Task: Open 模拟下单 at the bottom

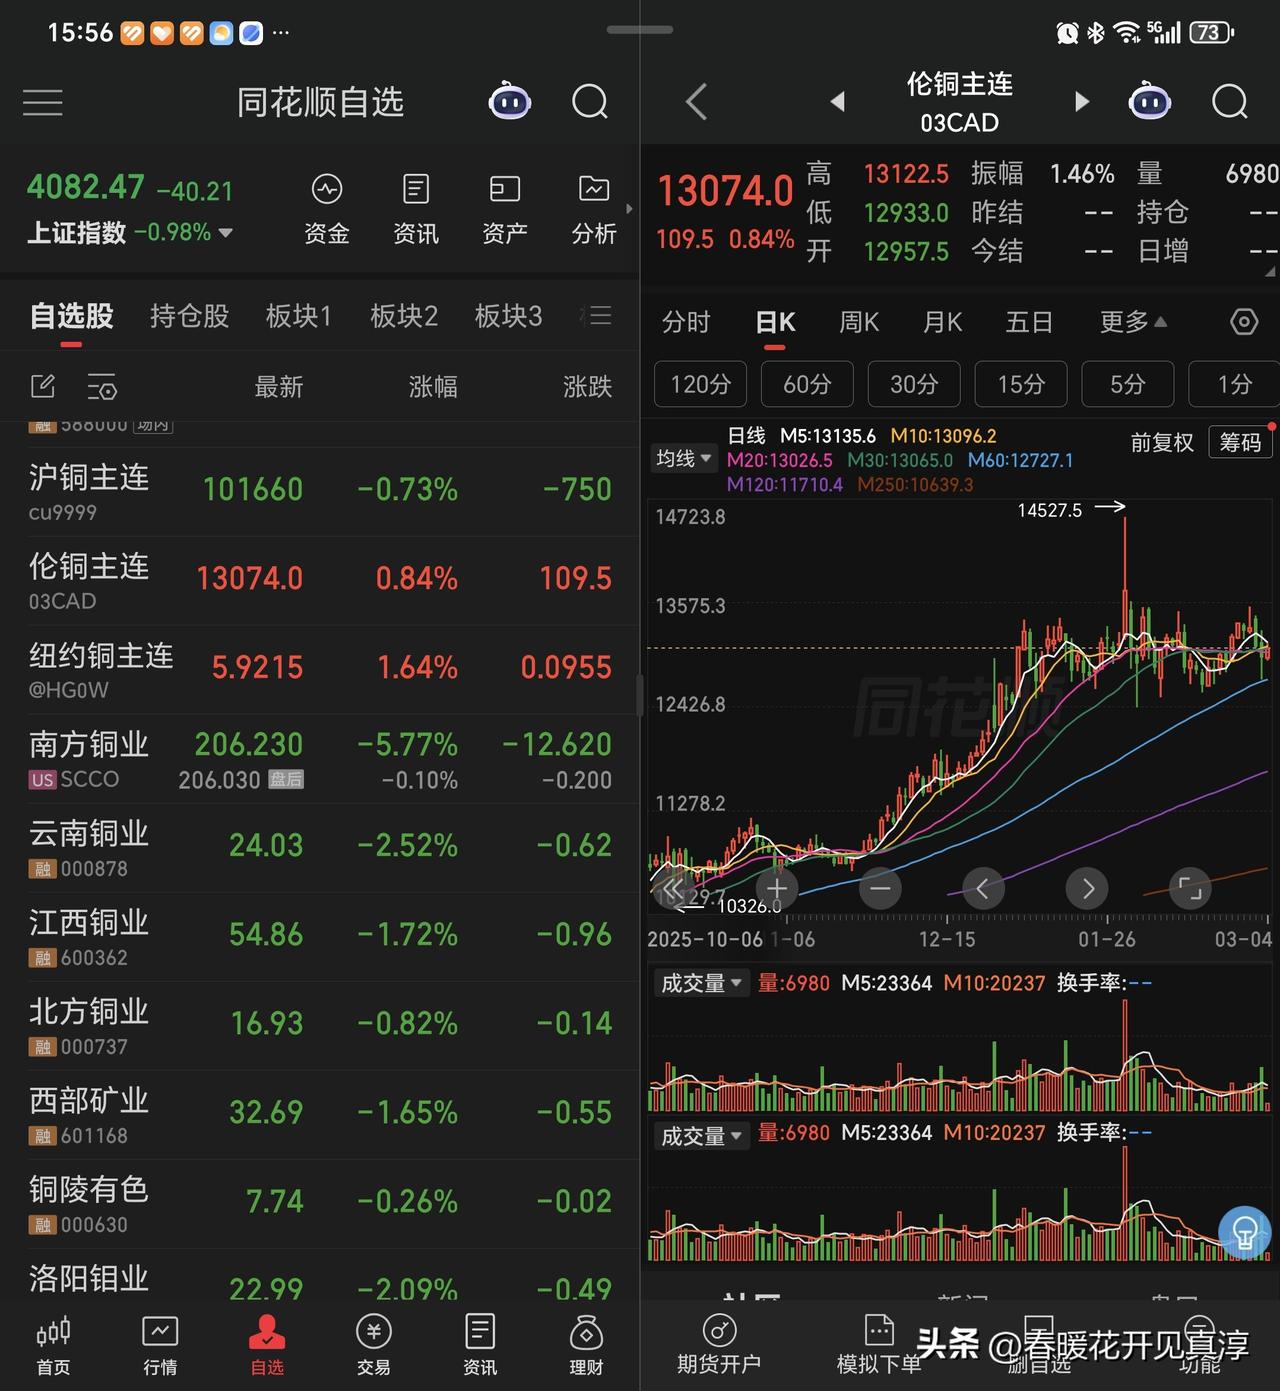Action: tap(878, 1345)
